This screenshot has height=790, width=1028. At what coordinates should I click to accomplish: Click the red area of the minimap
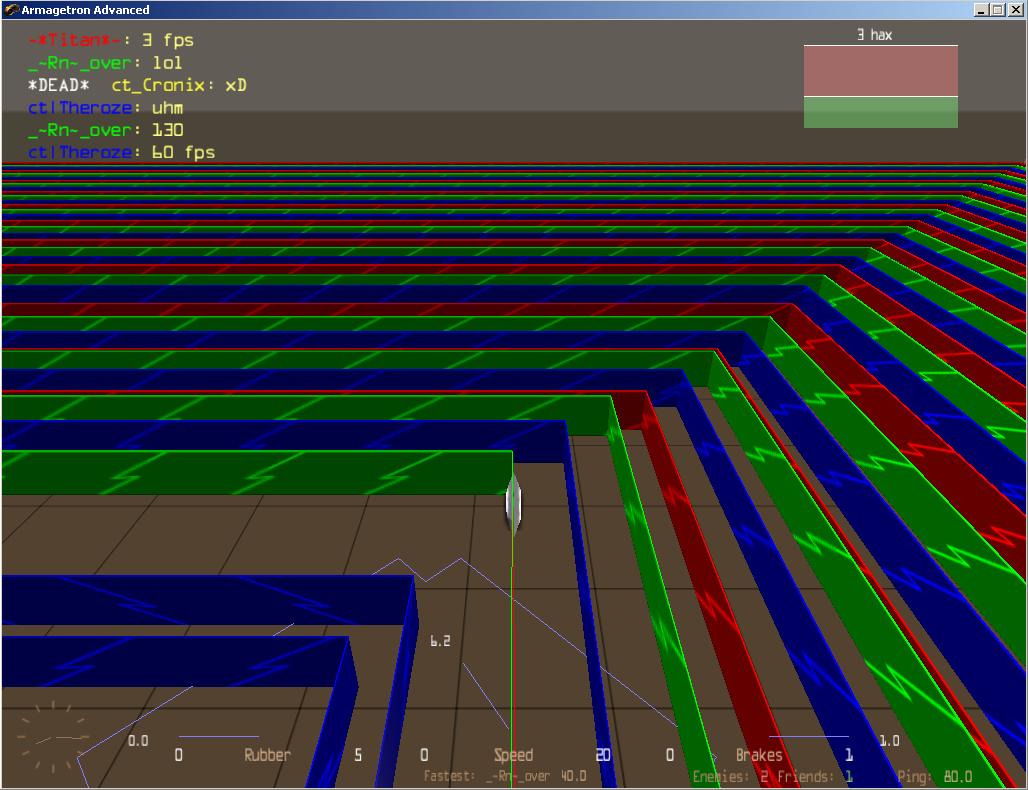point(880,71)
